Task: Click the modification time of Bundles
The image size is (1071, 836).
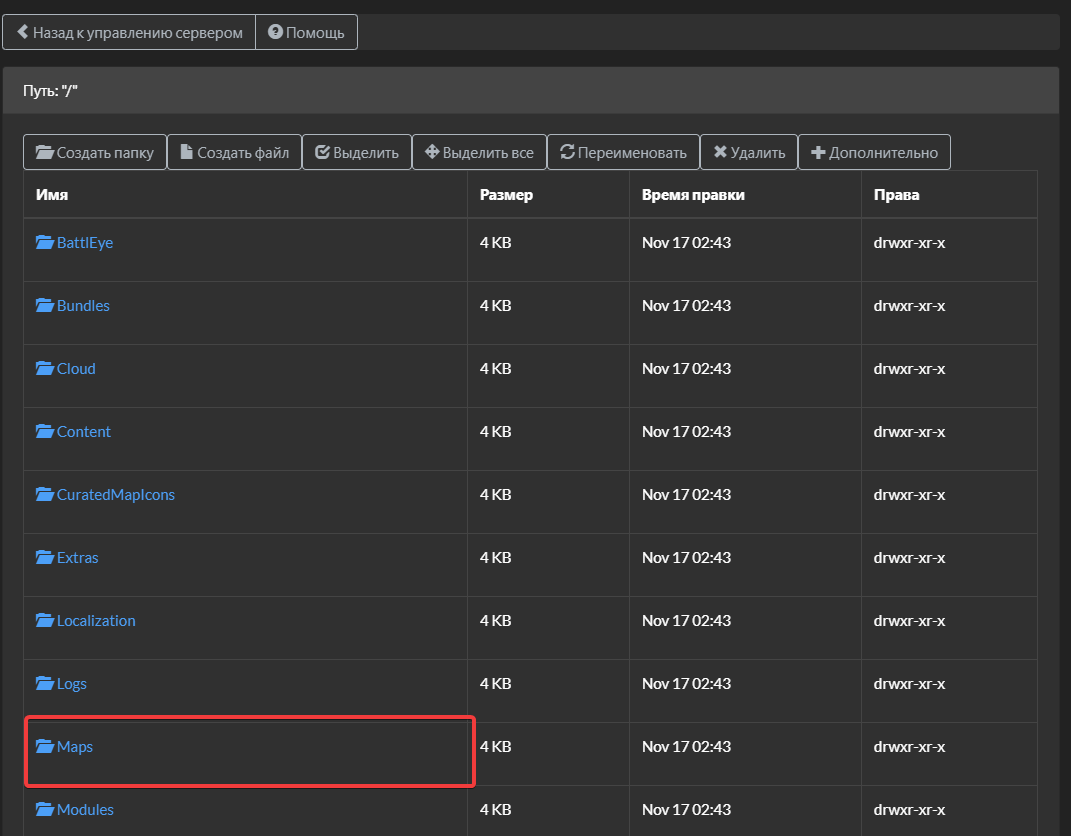Action: point(686,305)
